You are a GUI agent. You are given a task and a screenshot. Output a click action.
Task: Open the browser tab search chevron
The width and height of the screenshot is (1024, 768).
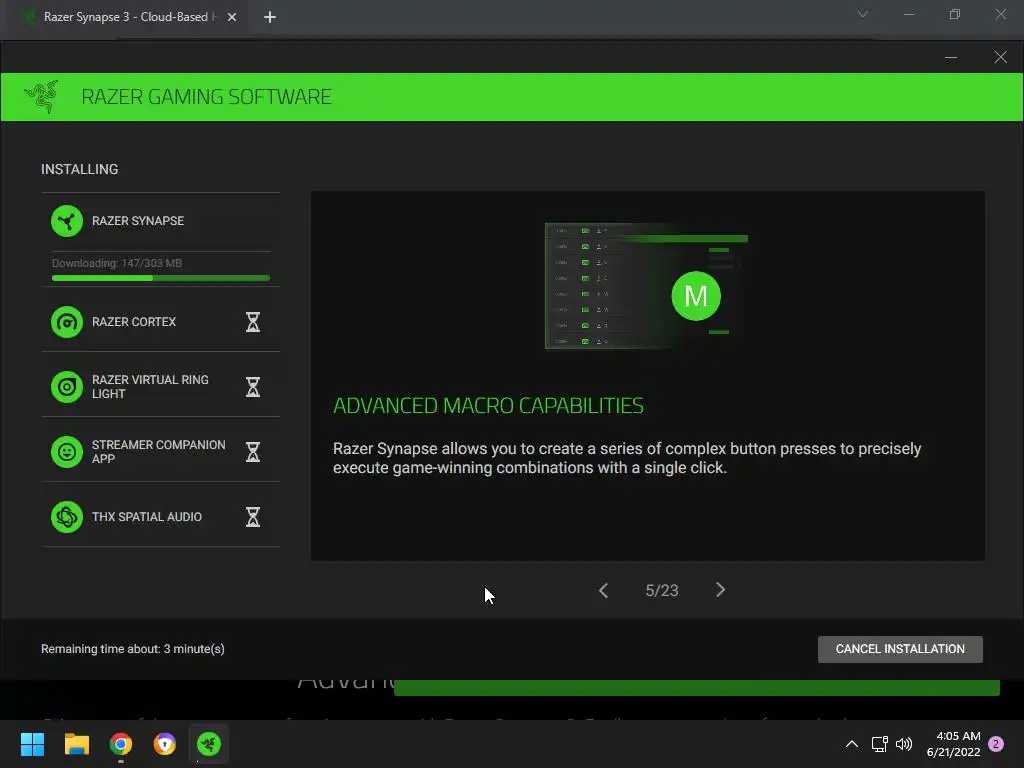coord(863,14)
